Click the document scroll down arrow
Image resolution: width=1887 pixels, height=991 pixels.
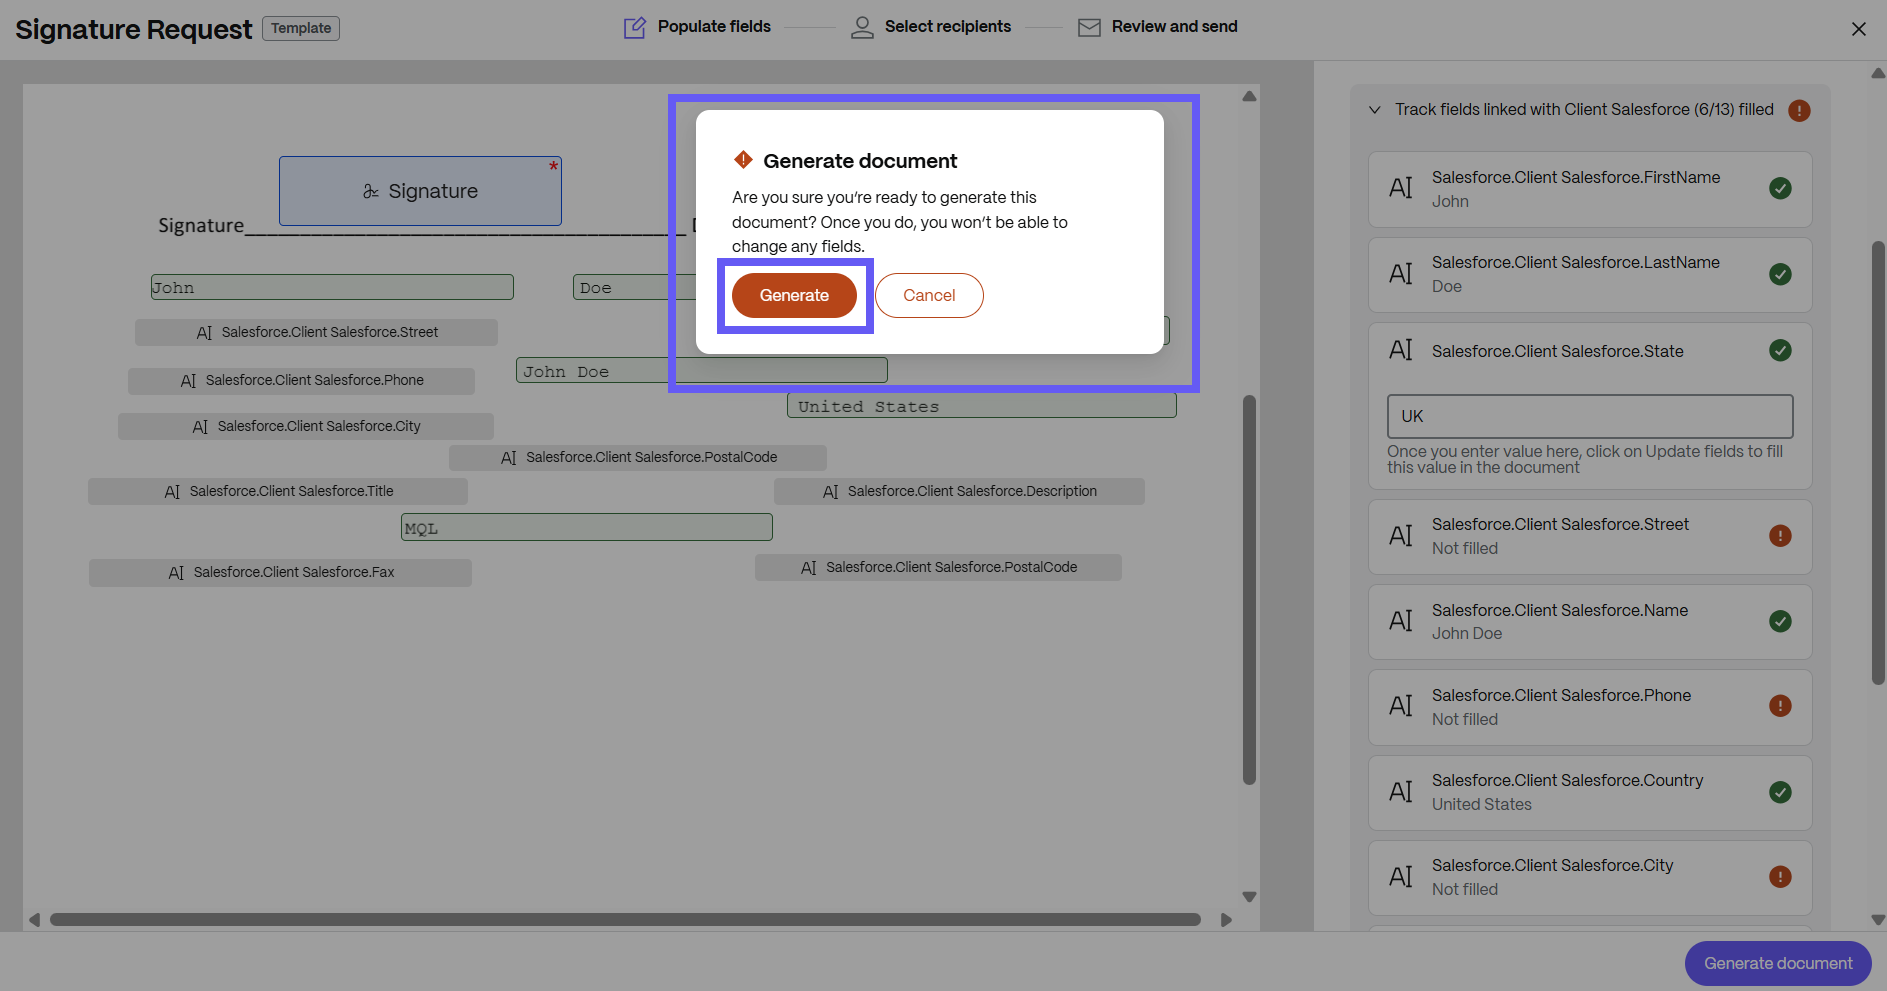point(1249,897)
